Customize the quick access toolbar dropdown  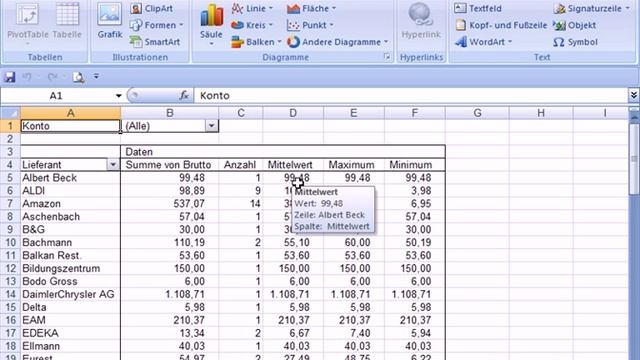pos(96,76)
